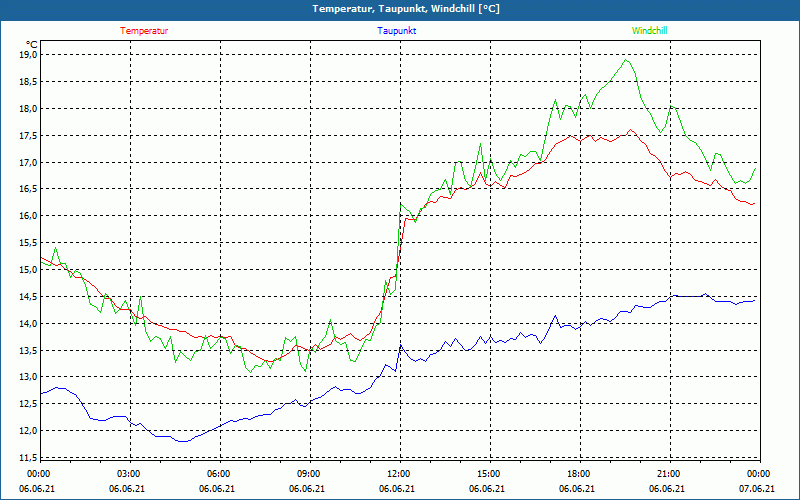Click the 07.06.21 date label
This screenshot has width=800, height=500.
click(757, 489)
